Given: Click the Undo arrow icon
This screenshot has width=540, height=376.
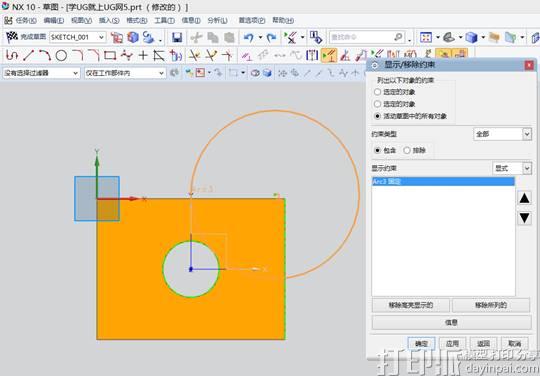Looking at the screenshot, I should coord(249,37).
